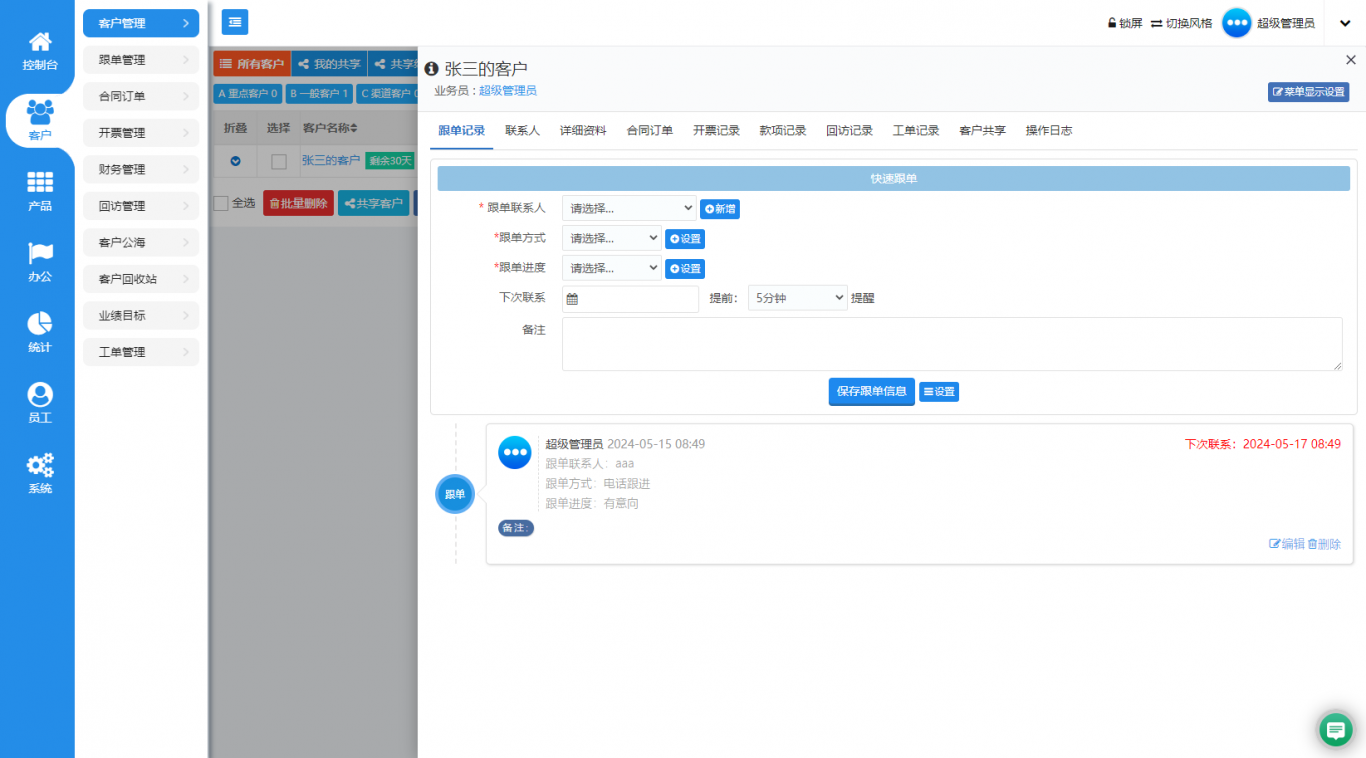Open the 统计 pie chart icon

[x=40, y=324]
